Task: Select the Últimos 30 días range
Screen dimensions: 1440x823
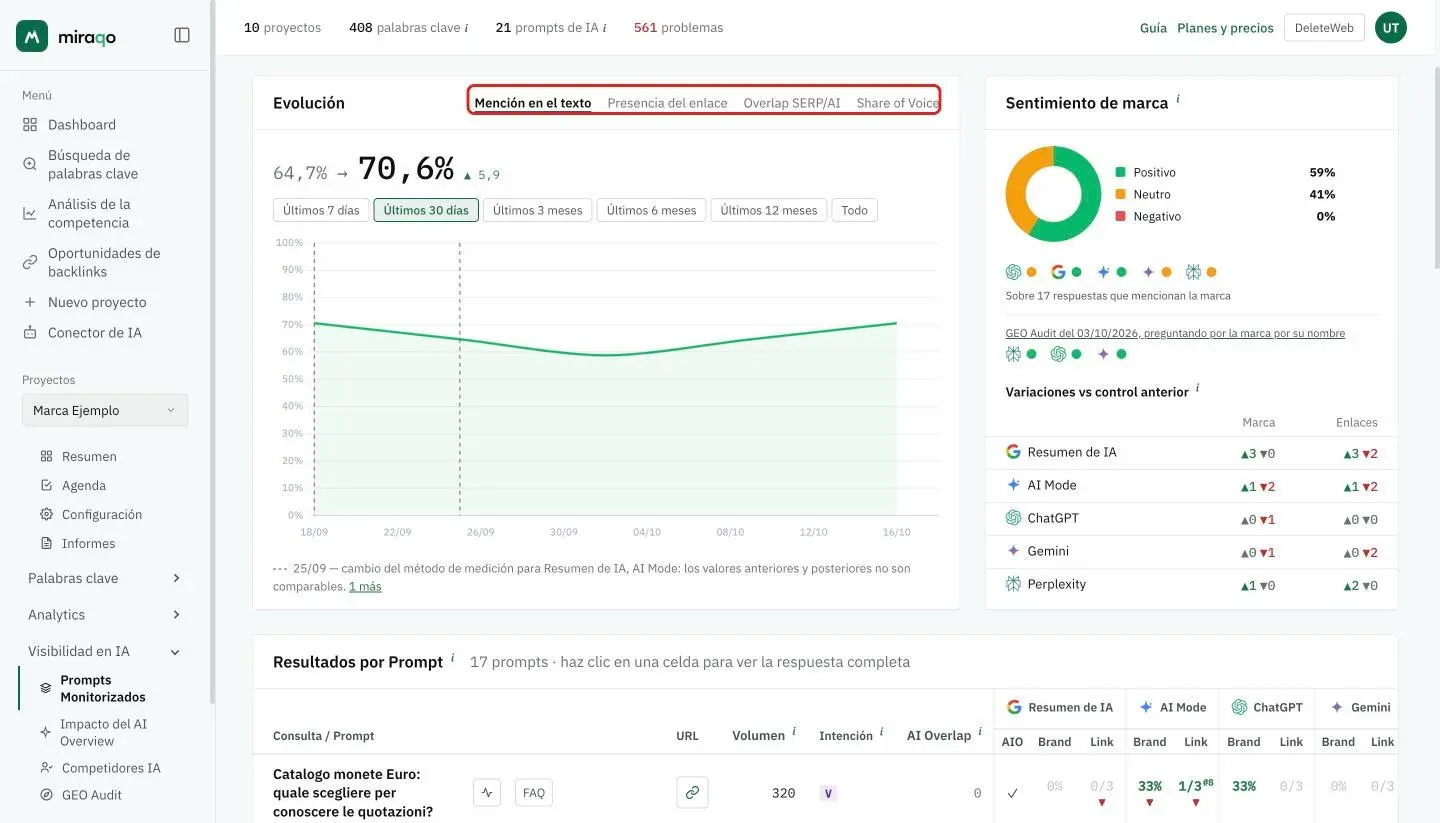Action: click(x=426, y=210)
